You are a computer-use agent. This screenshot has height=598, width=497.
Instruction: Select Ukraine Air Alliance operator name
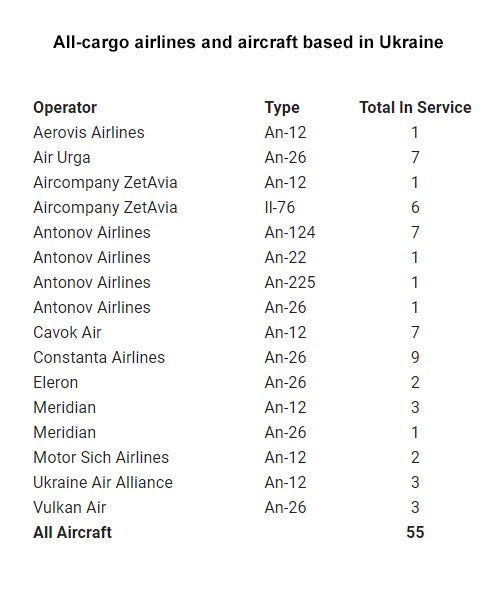[103, 482]
